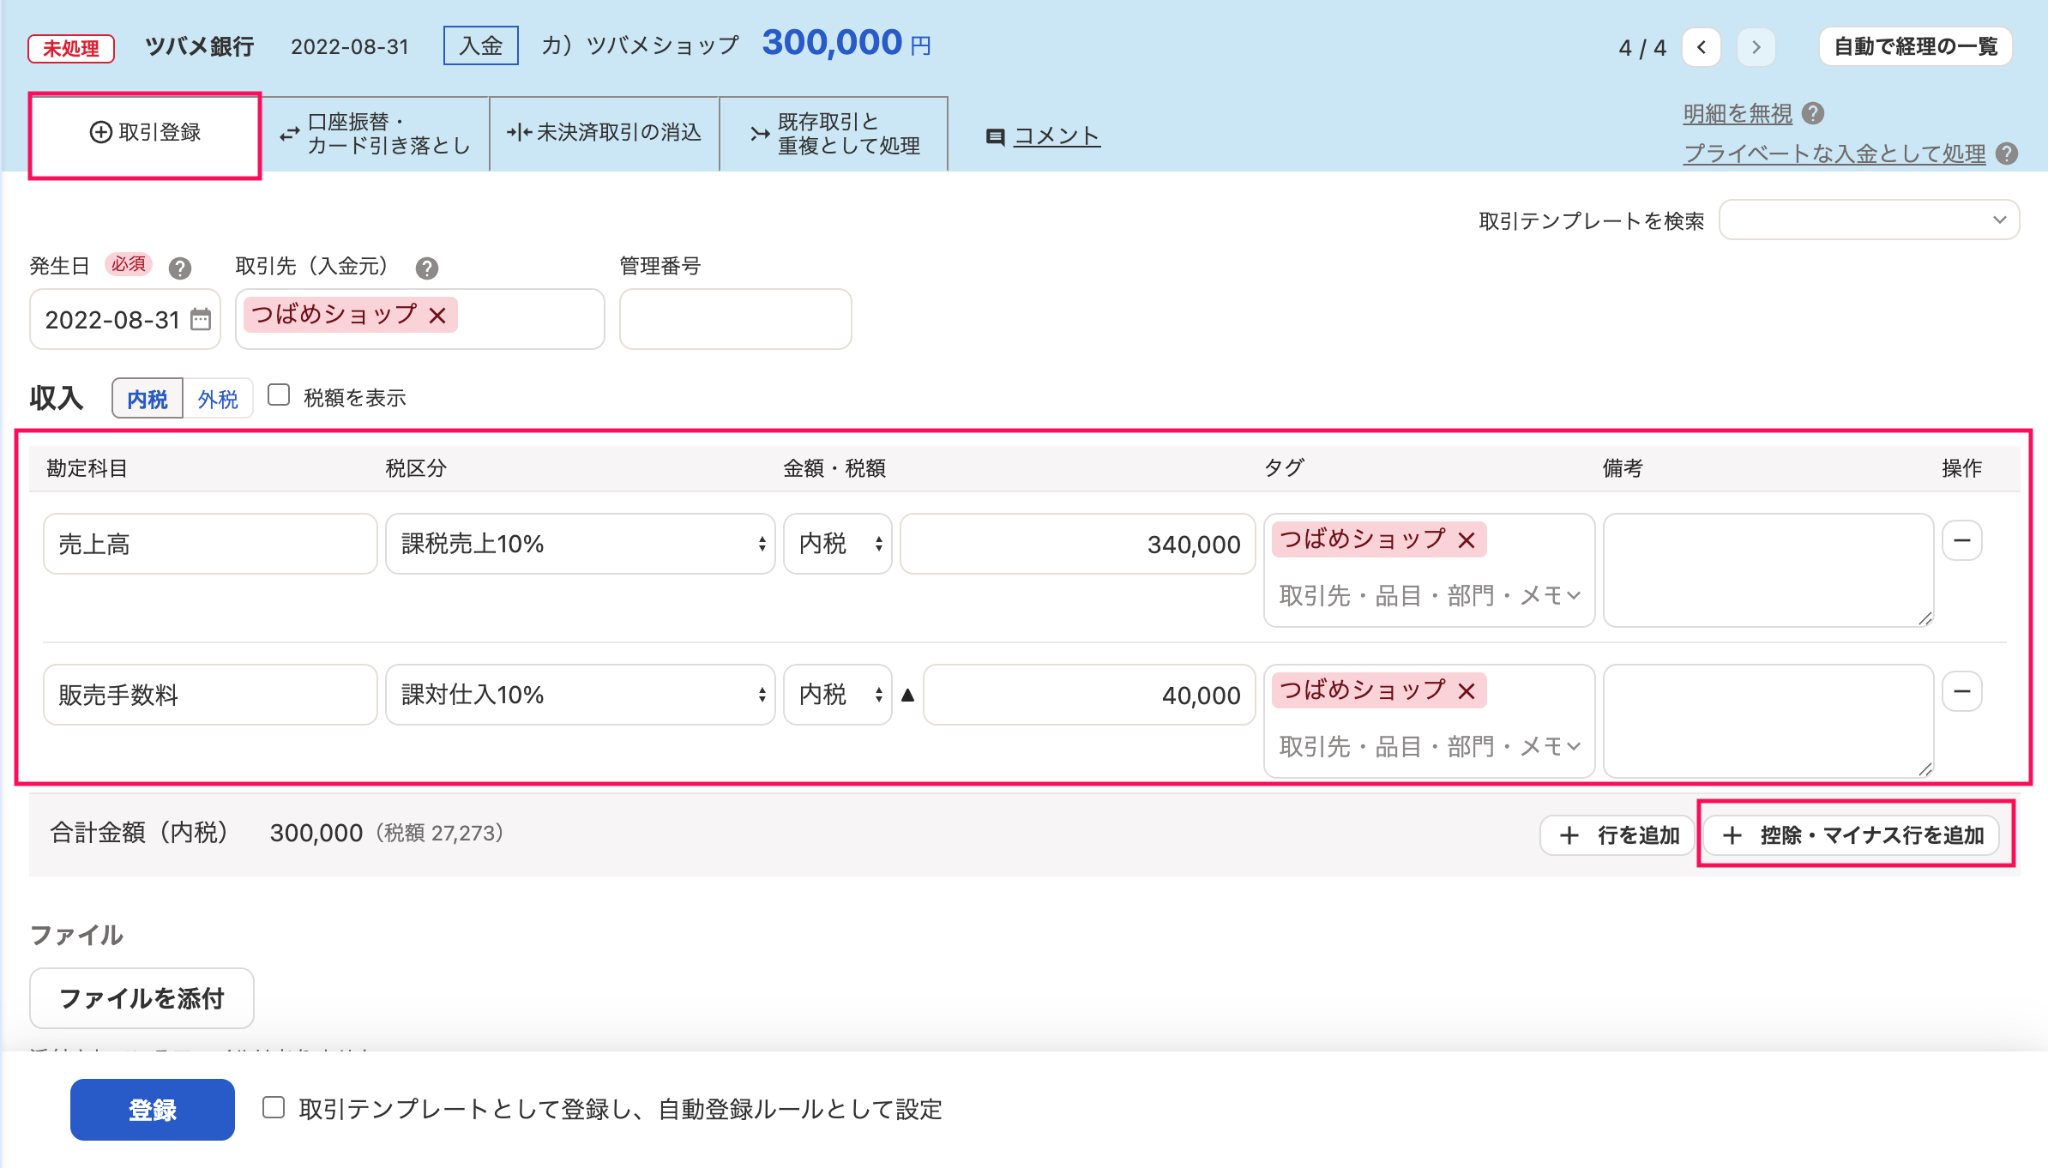Viewport: 2048px width, 1168px height.
Task: Open help icon next to プライベートな入金として処理
Action: [x=2006, y=154]
